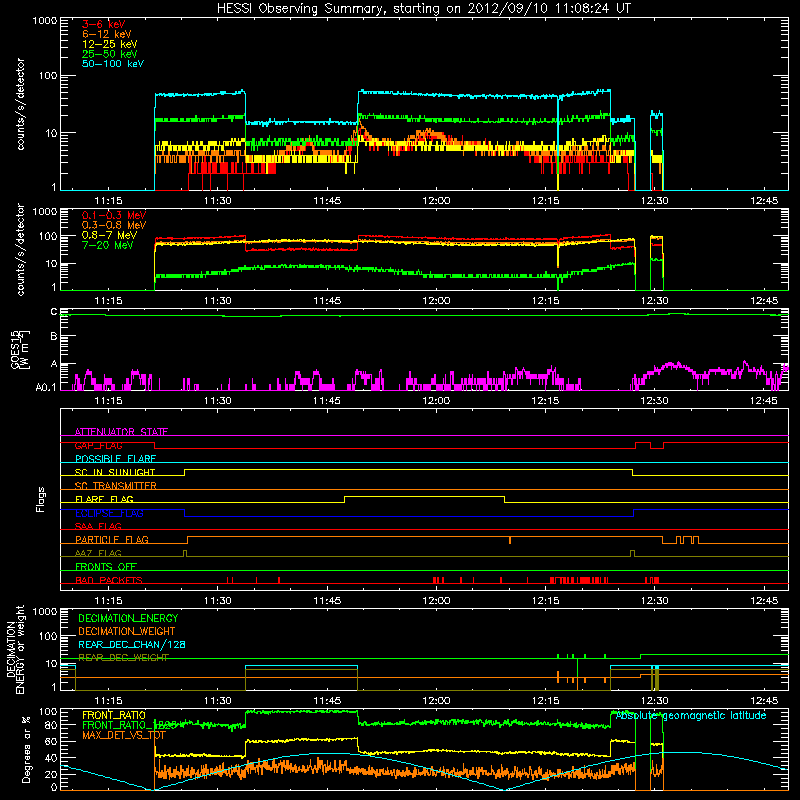Click the 12:00 tick beneath the keV counts panel
Viewport: 800px width, 800px height.
tap(436, 201)
